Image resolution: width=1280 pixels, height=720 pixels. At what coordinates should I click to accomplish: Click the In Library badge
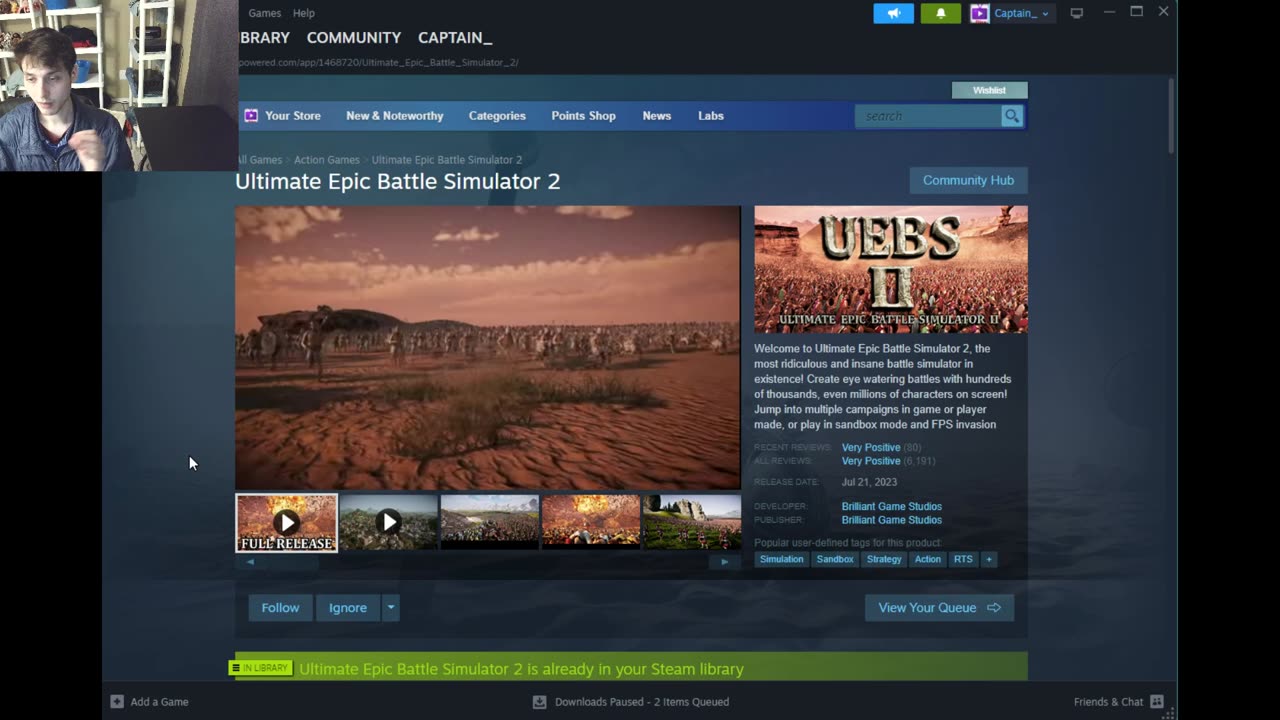tap(261, 668)
